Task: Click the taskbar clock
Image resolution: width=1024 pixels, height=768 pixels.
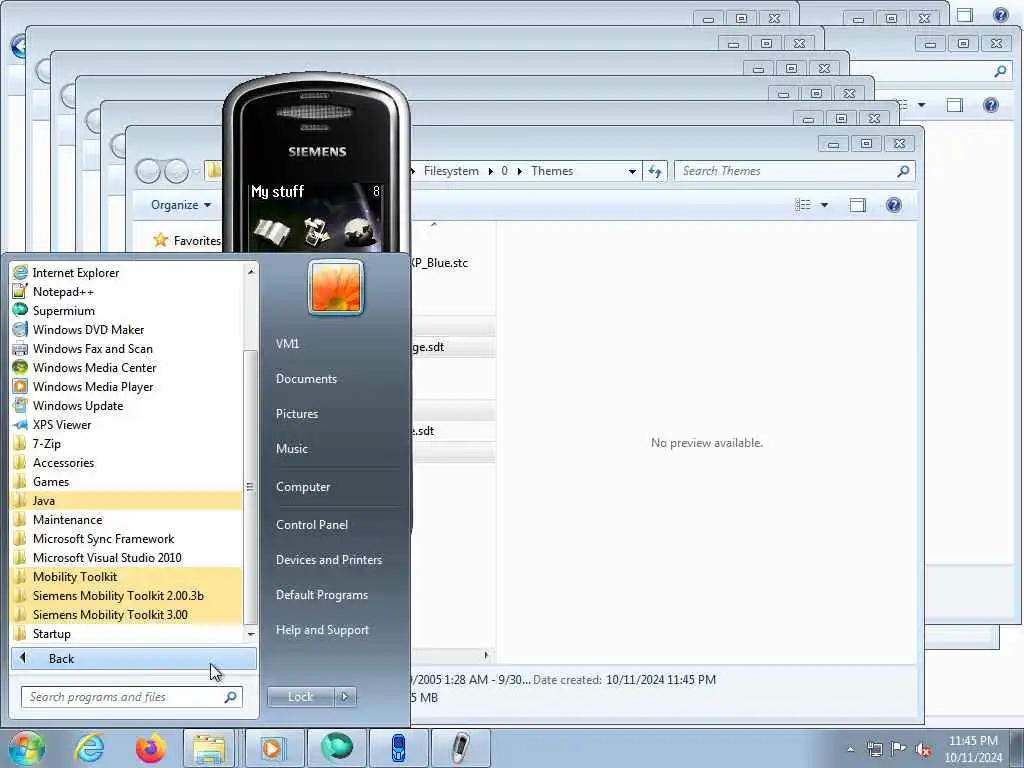Action: click(x=973, y=749)
